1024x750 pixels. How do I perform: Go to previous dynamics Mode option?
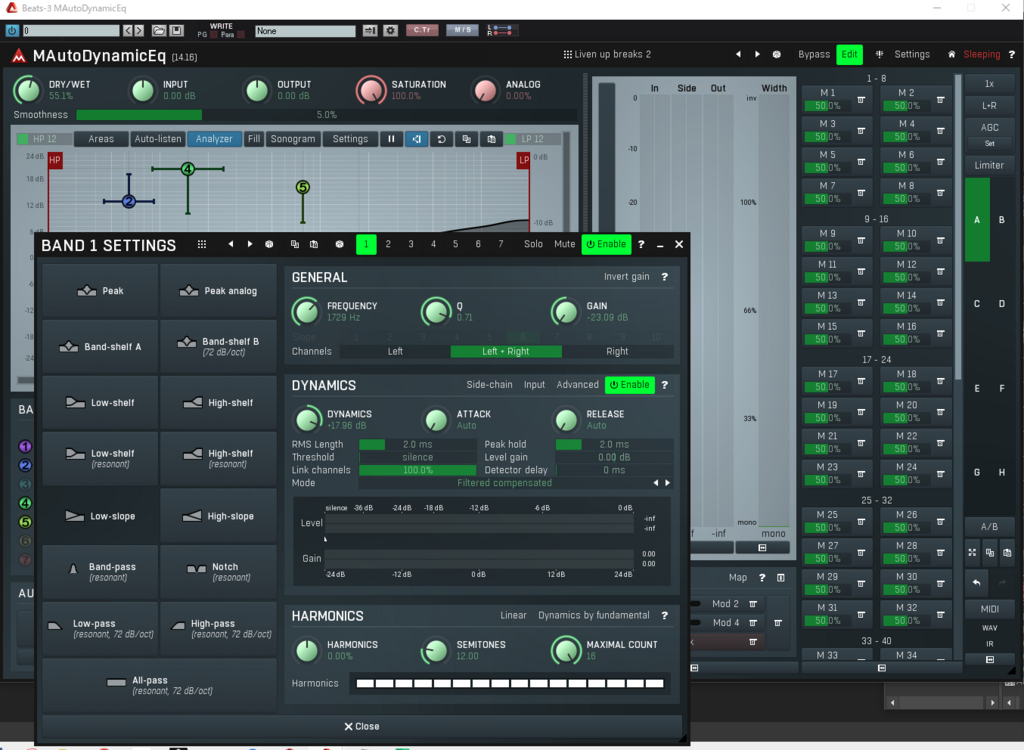(656, 483)
